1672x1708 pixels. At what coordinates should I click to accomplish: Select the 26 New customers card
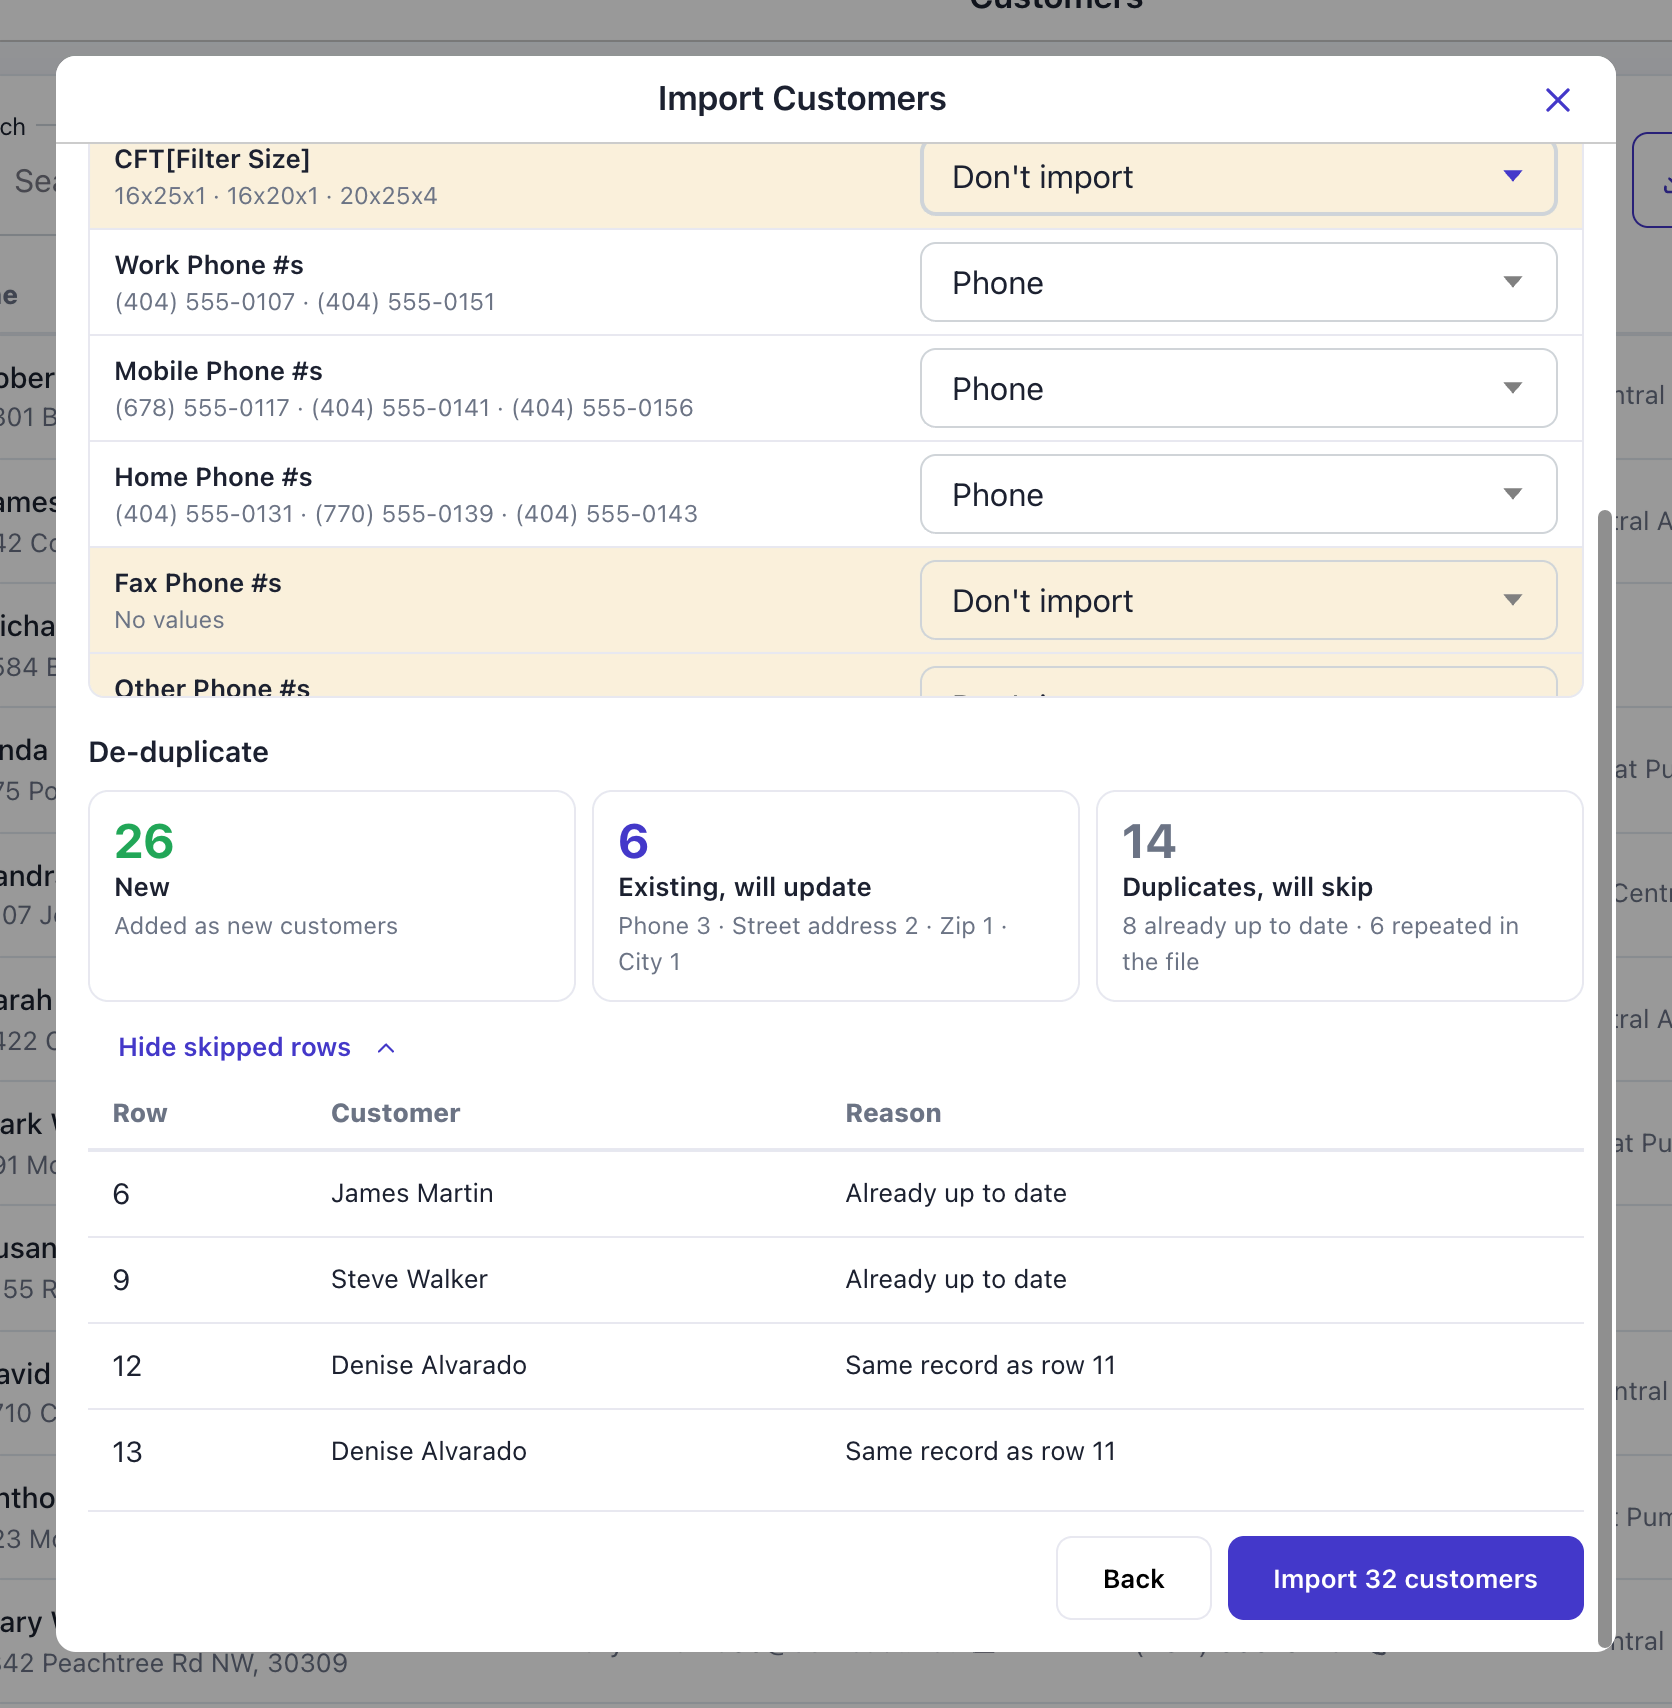332,896
